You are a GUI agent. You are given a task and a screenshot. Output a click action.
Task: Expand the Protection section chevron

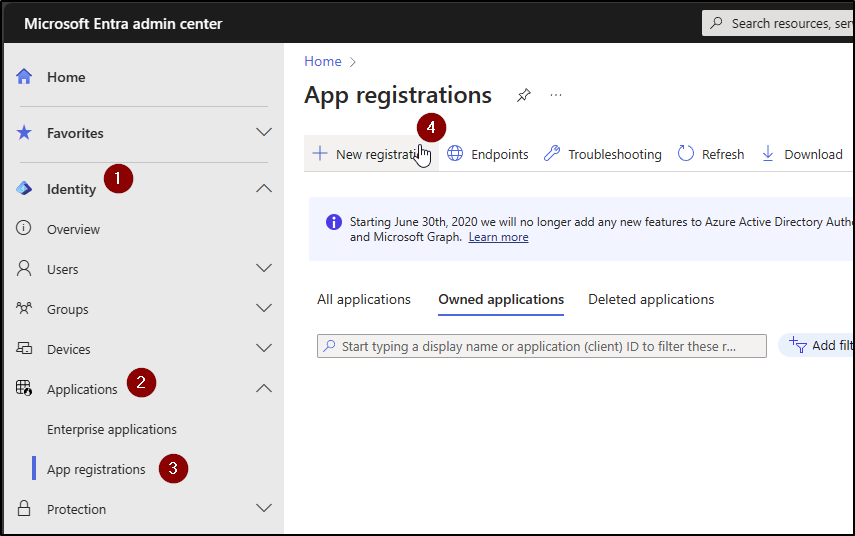264,508
